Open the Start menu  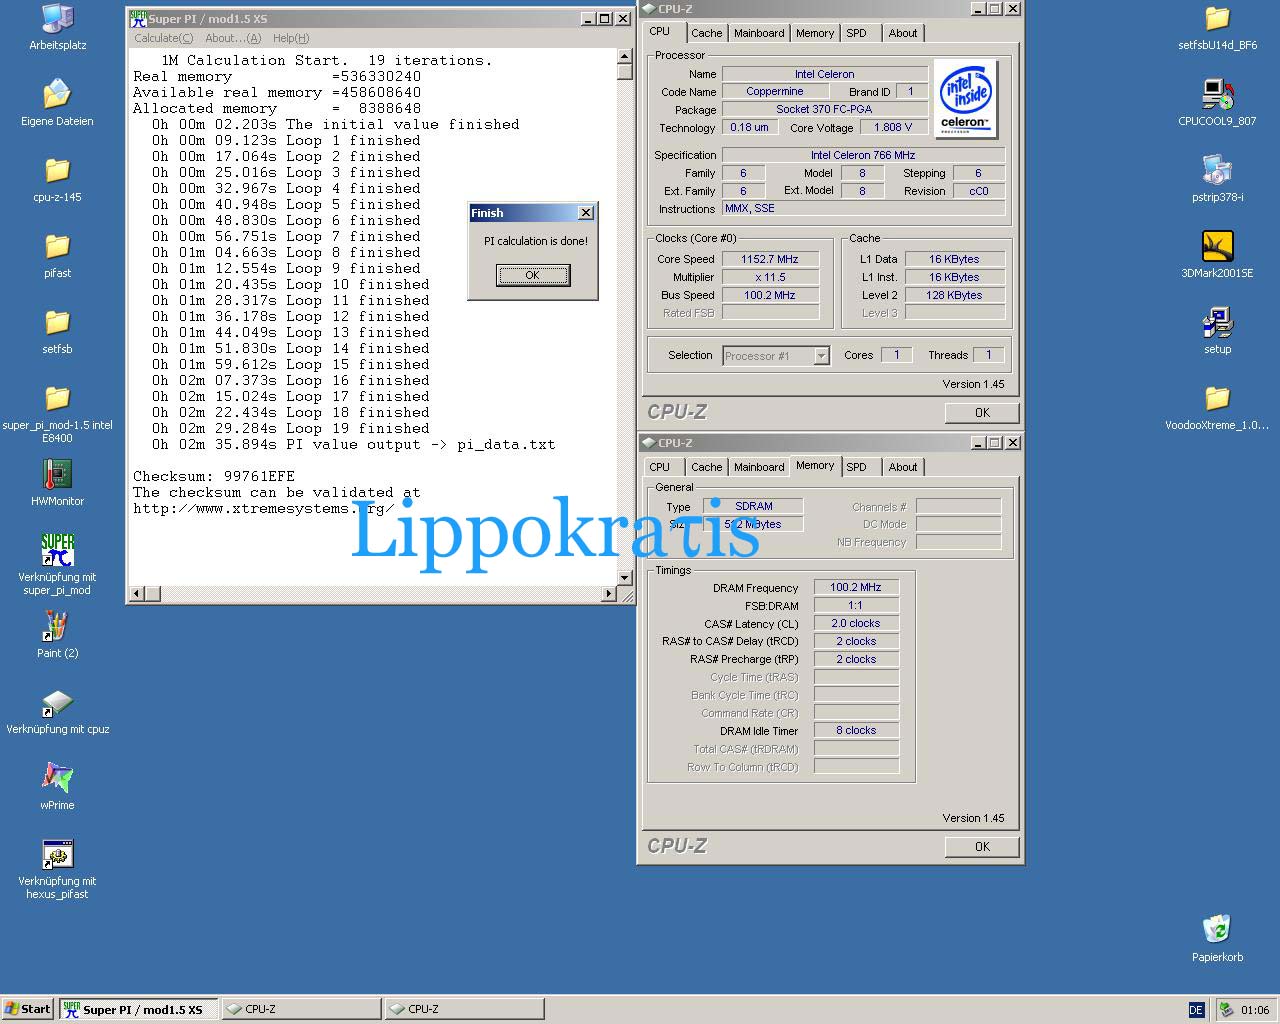tap(28, 1009)
